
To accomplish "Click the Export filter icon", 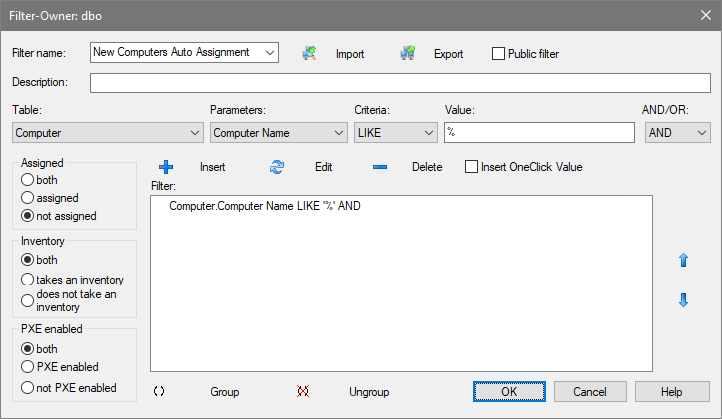I will pyautogui.click(x=408, y=53).
